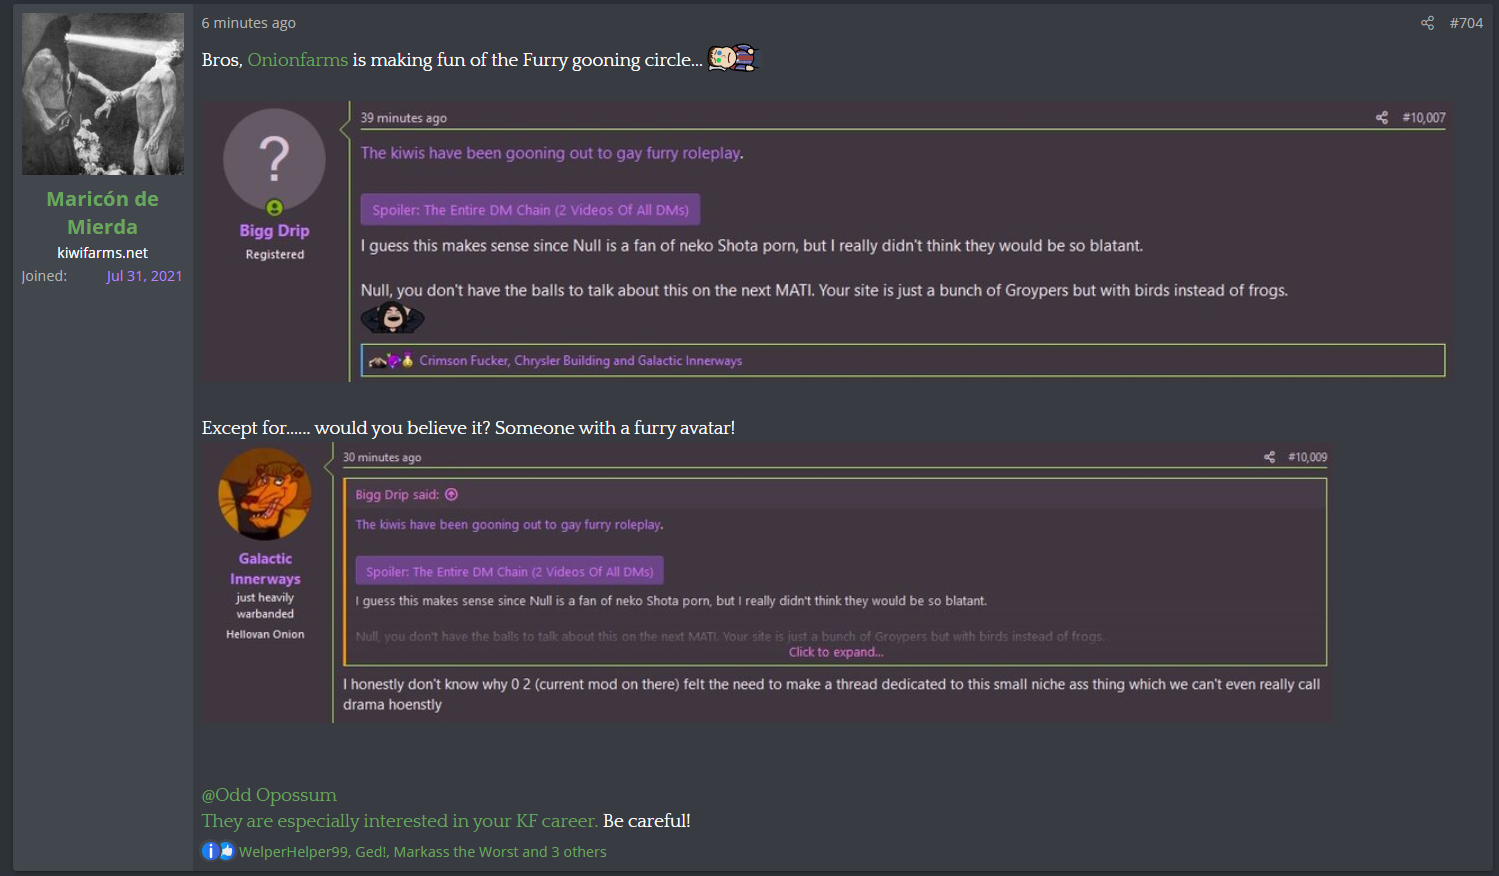This screenshot has height=876, width=1499.
Task: Open Galactic Innerways' cartoon avatar
Action: pyautogui.click(x=265, y=494)
